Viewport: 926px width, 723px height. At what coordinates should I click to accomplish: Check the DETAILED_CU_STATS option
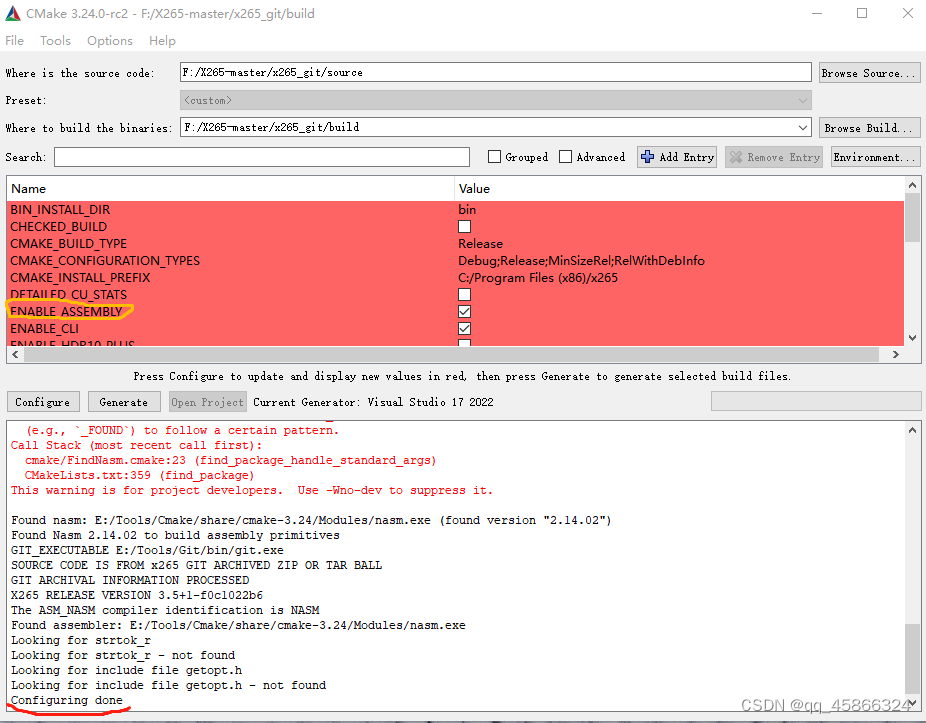(x=464, y=294)
